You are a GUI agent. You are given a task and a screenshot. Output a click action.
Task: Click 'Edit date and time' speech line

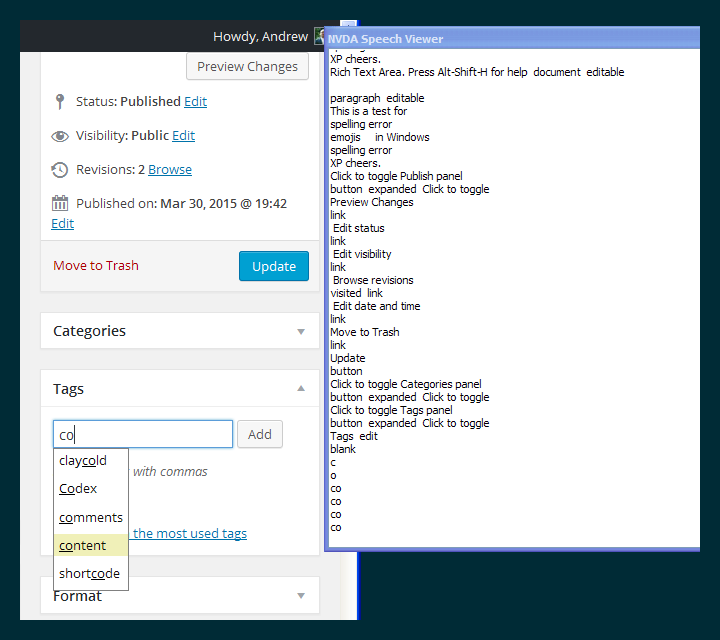[377, 306]
